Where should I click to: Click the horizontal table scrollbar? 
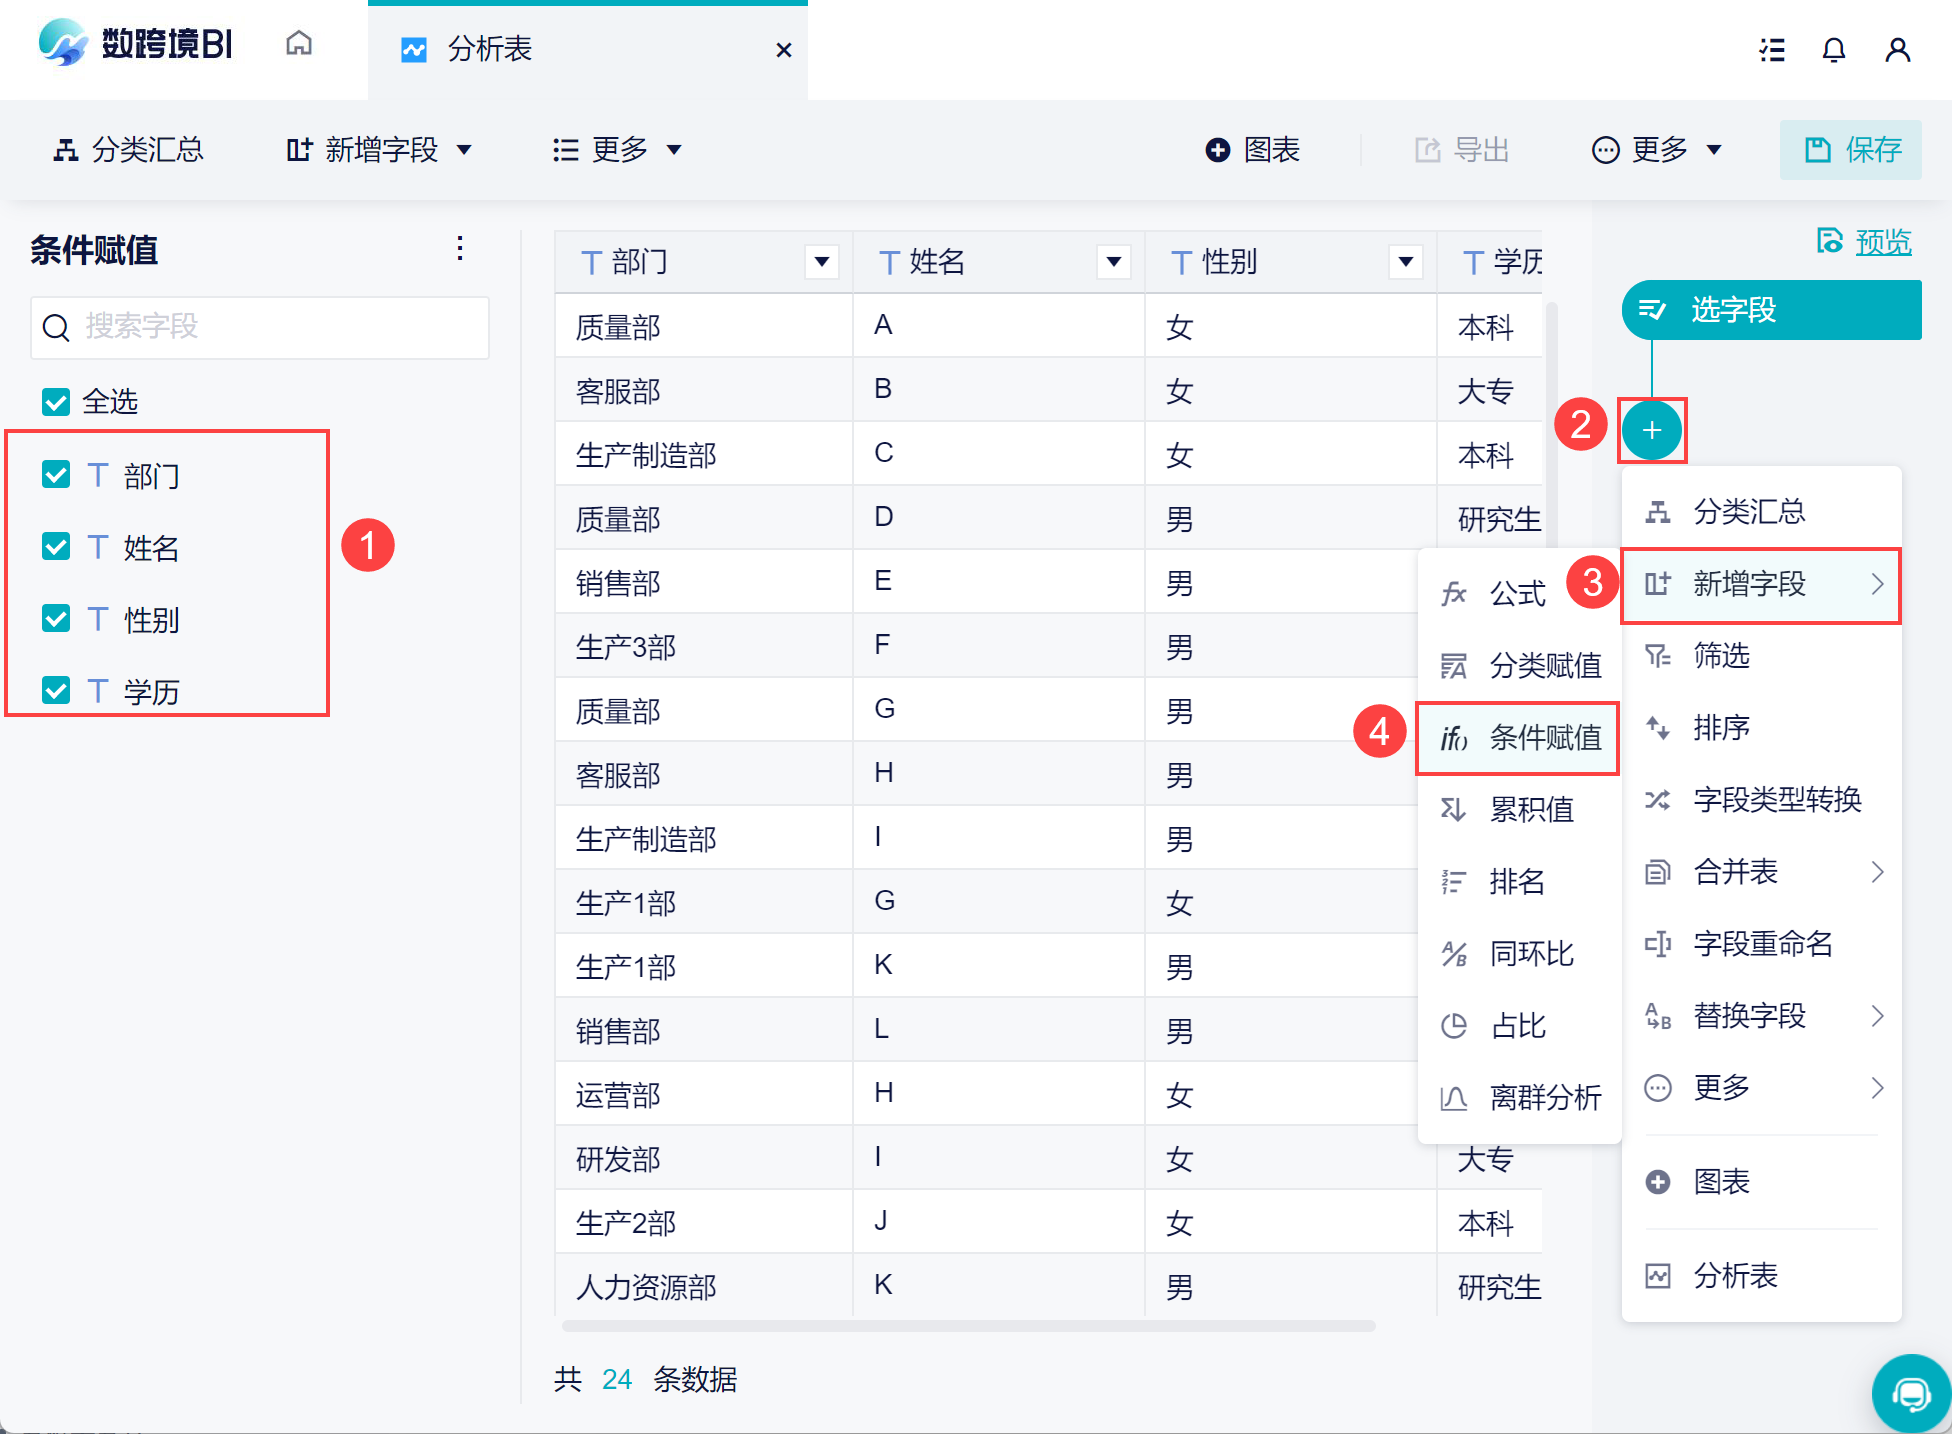click(x=968, y=1326)
